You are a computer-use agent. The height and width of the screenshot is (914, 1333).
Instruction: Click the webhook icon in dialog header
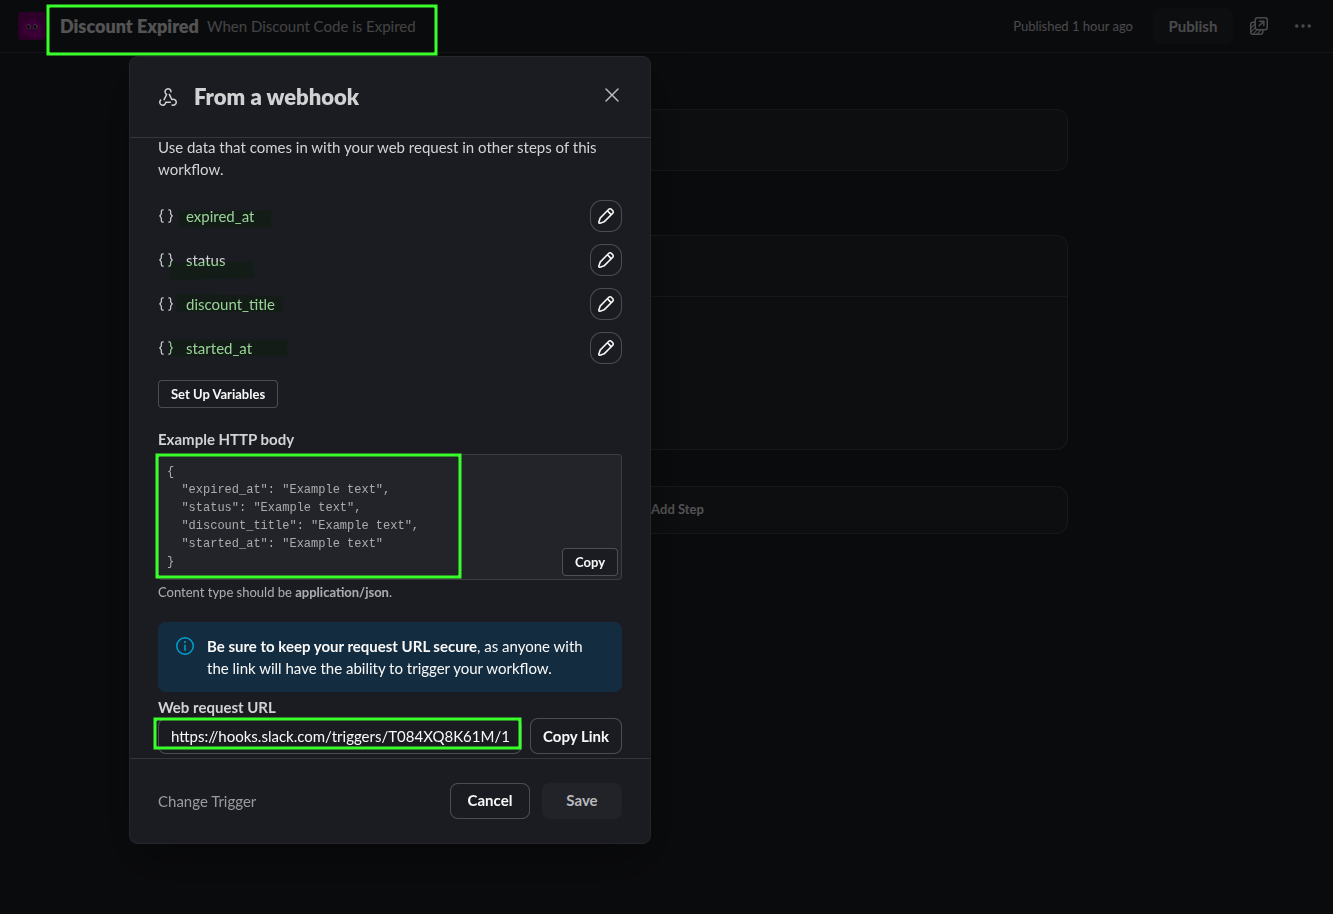point(168,97)
